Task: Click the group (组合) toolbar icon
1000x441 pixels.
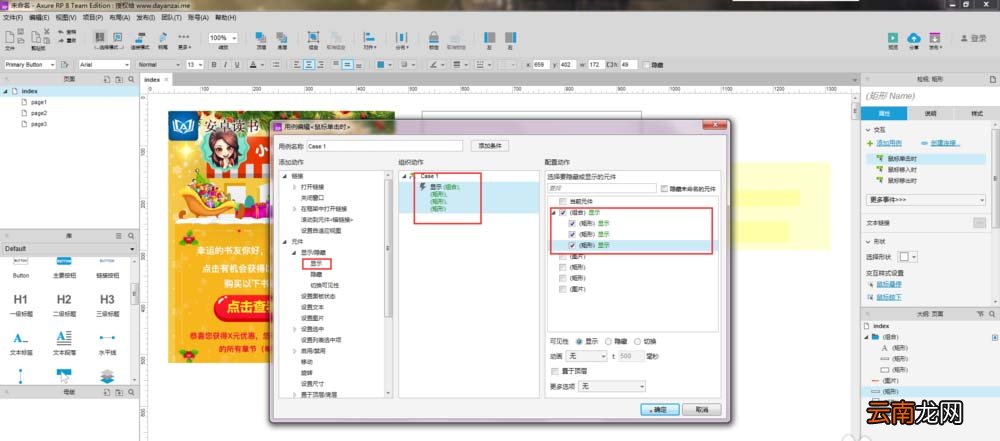Action: (x=313, y=39)
